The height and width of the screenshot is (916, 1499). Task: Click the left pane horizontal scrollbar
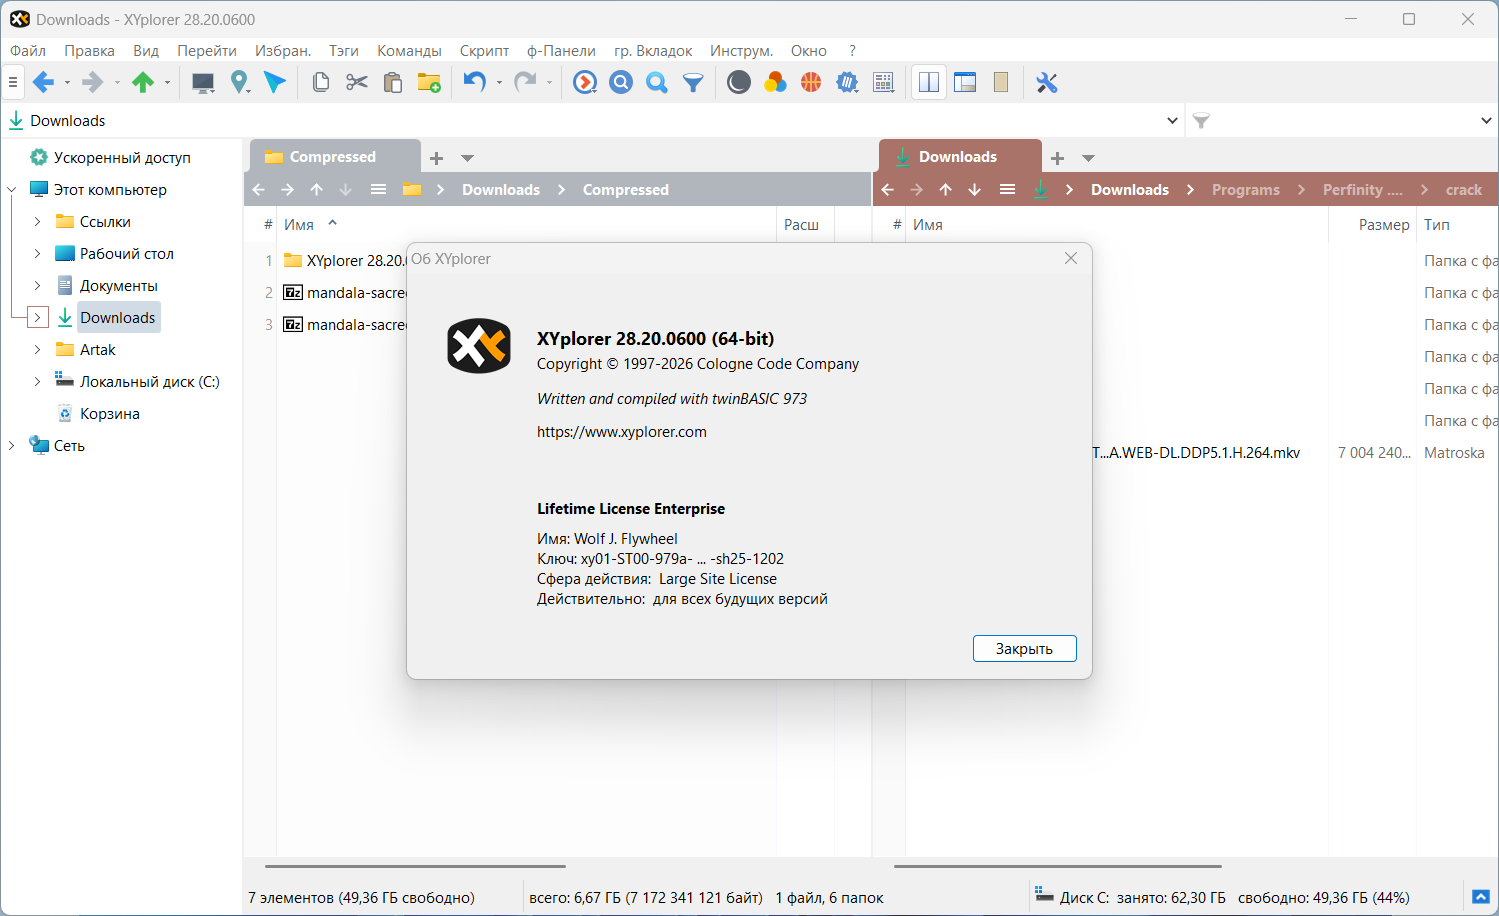pos(415,866)
